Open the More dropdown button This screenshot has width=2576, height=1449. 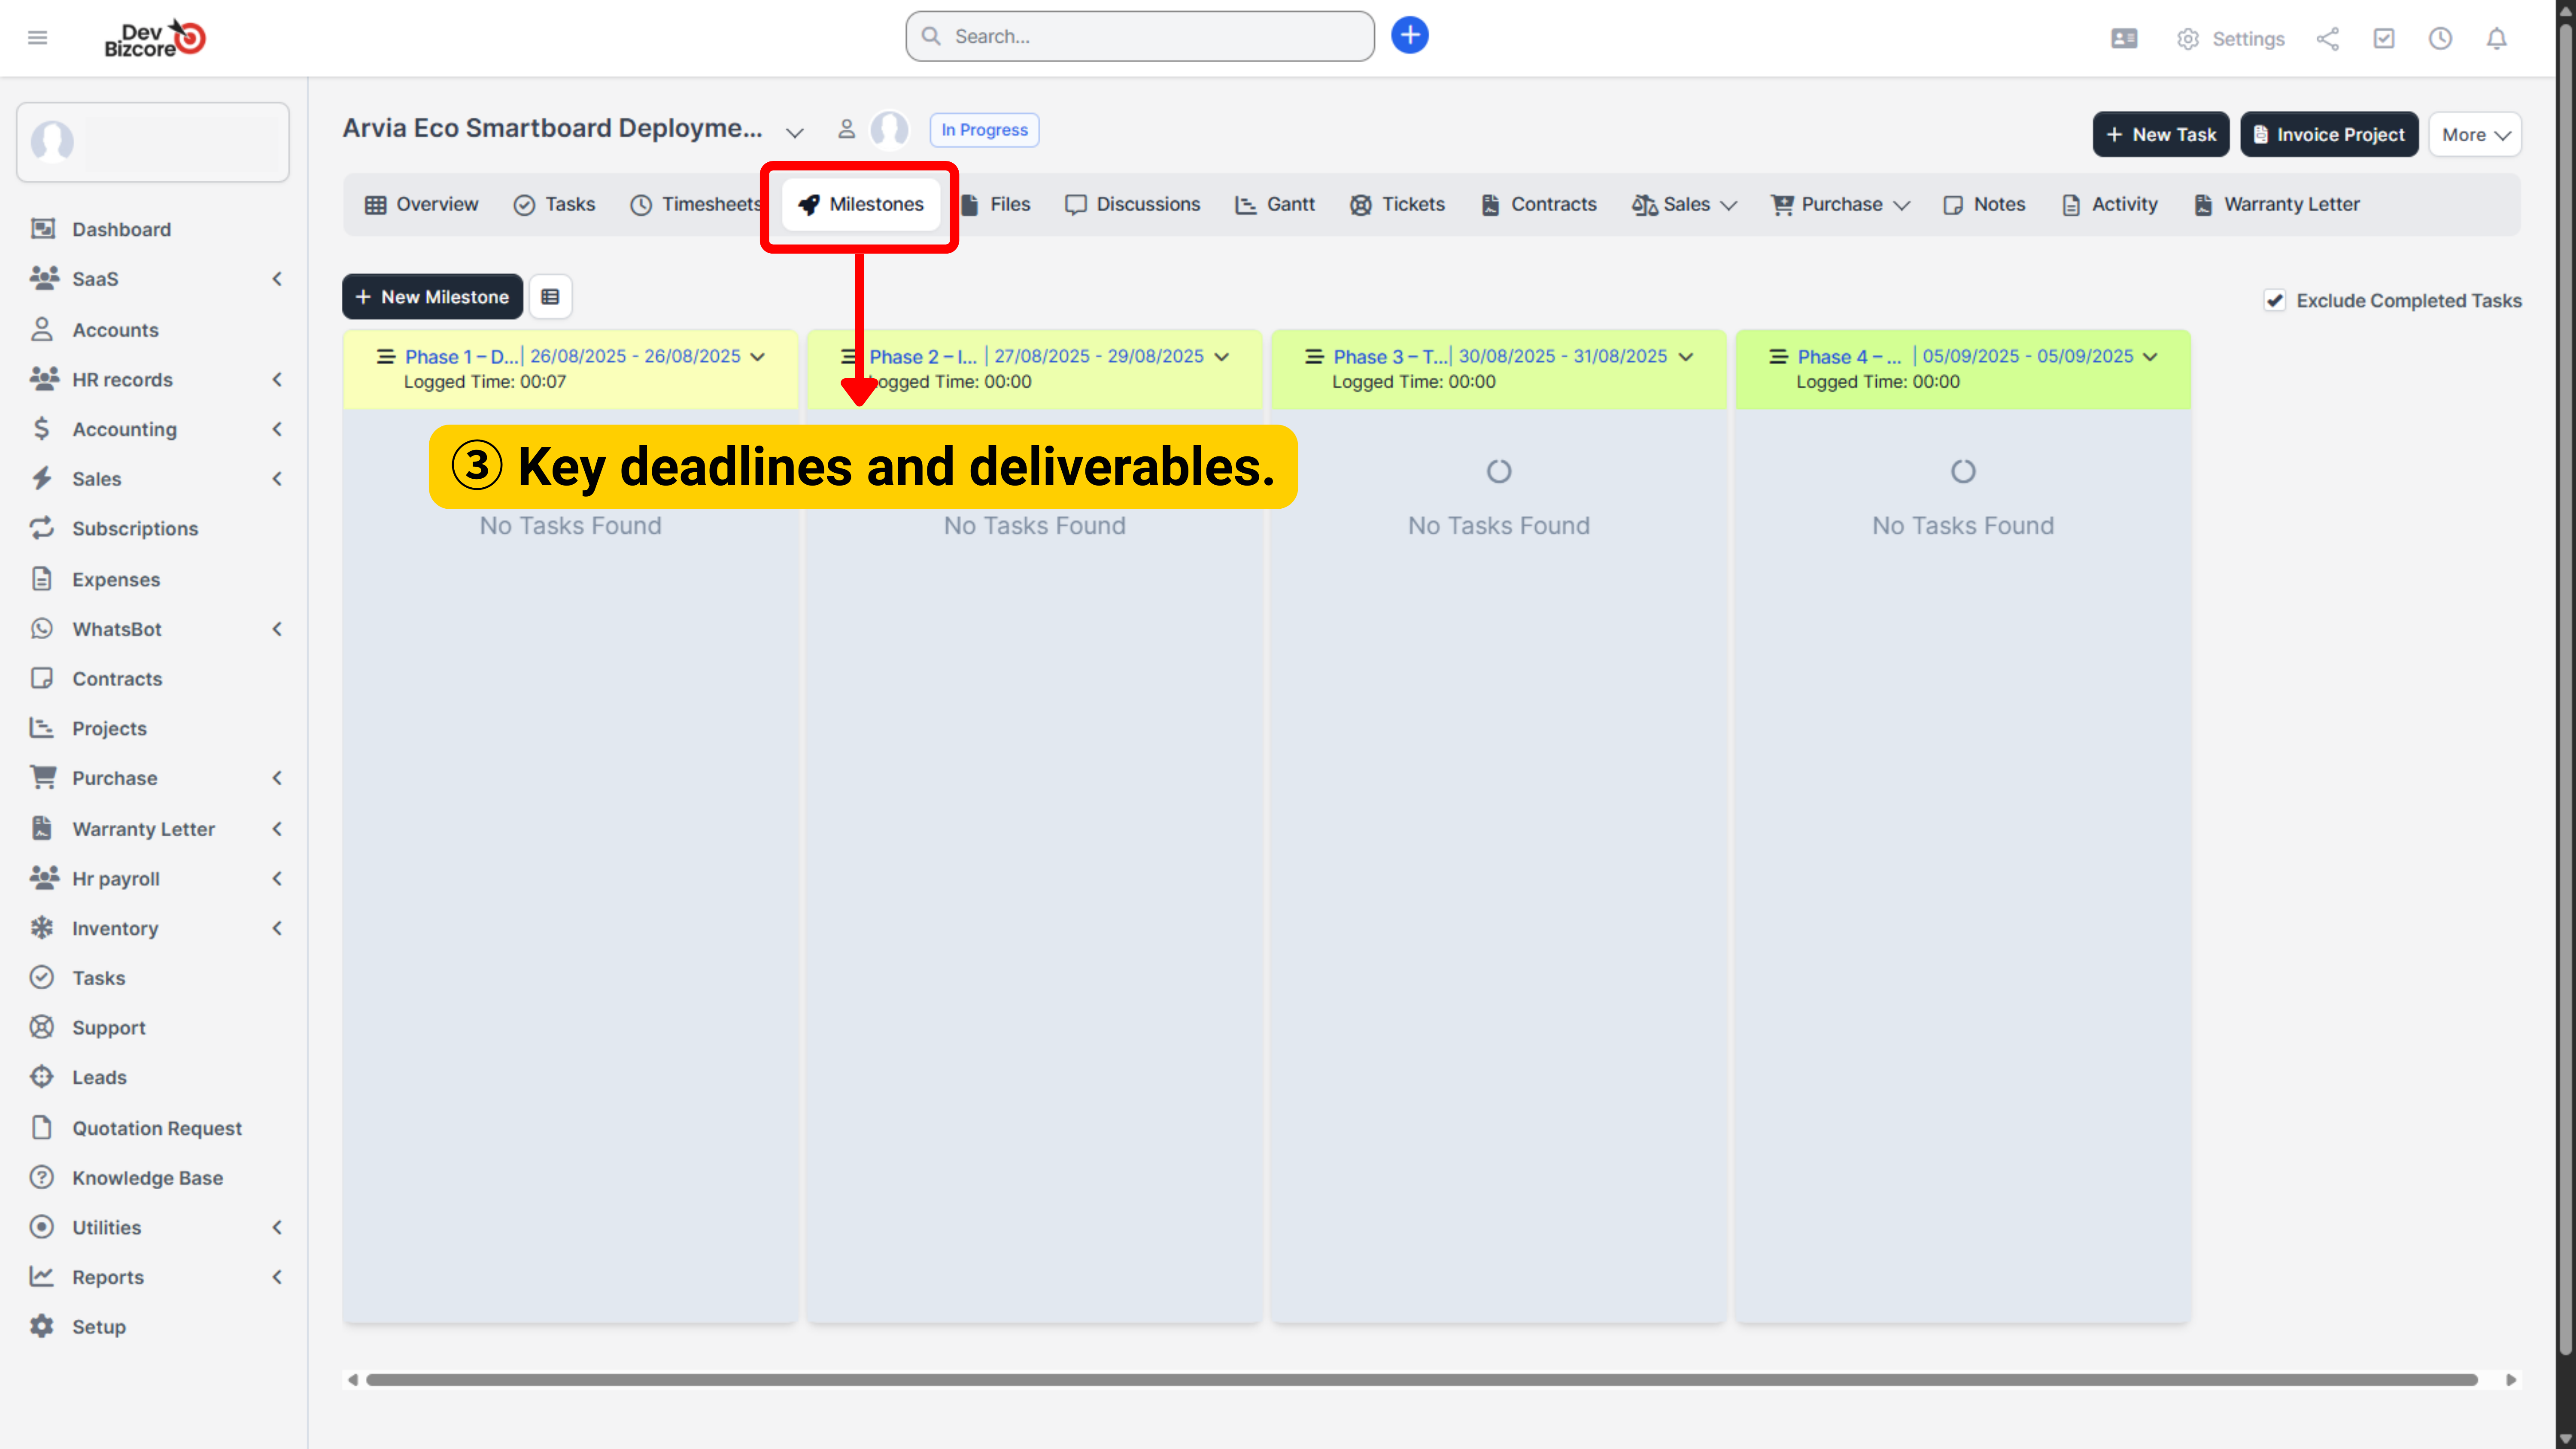[x=2475, y=135]
